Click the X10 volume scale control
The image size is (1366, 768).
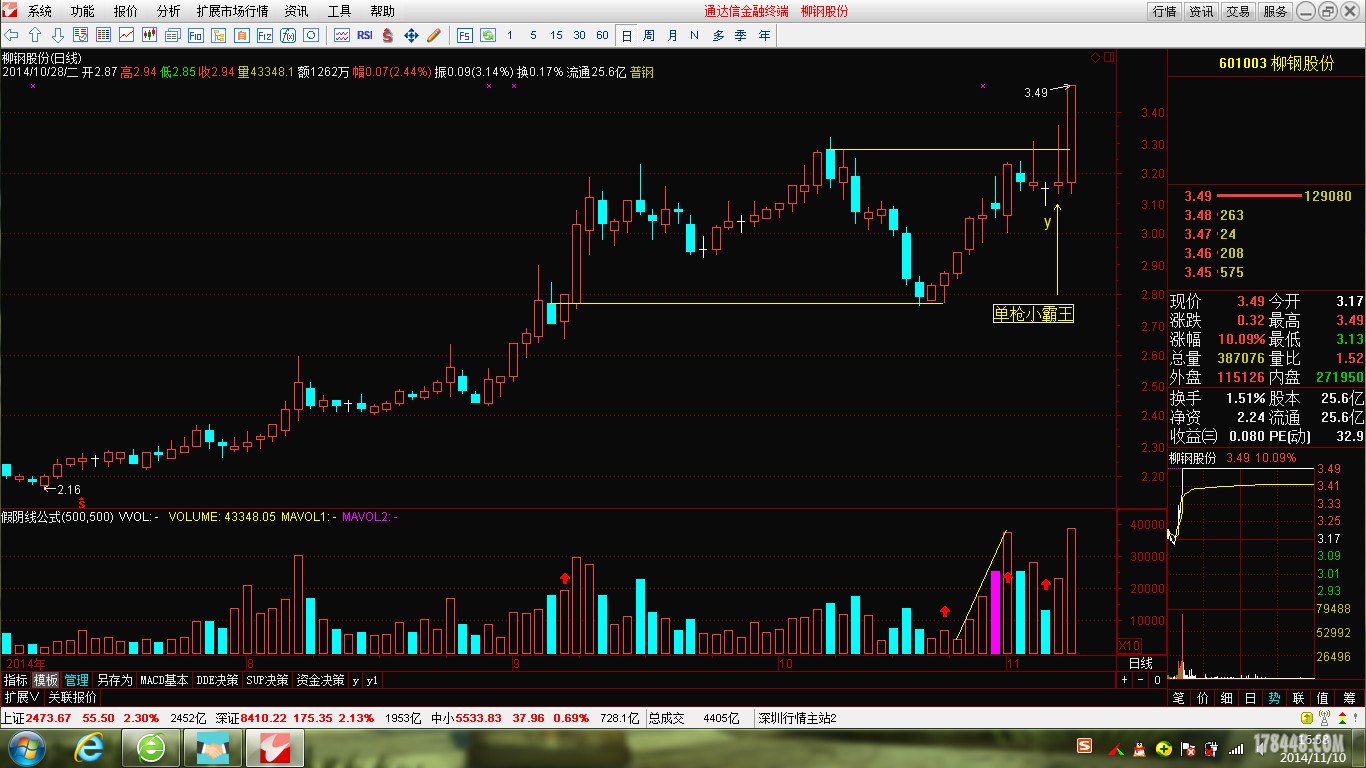[x=1129, y=645]
